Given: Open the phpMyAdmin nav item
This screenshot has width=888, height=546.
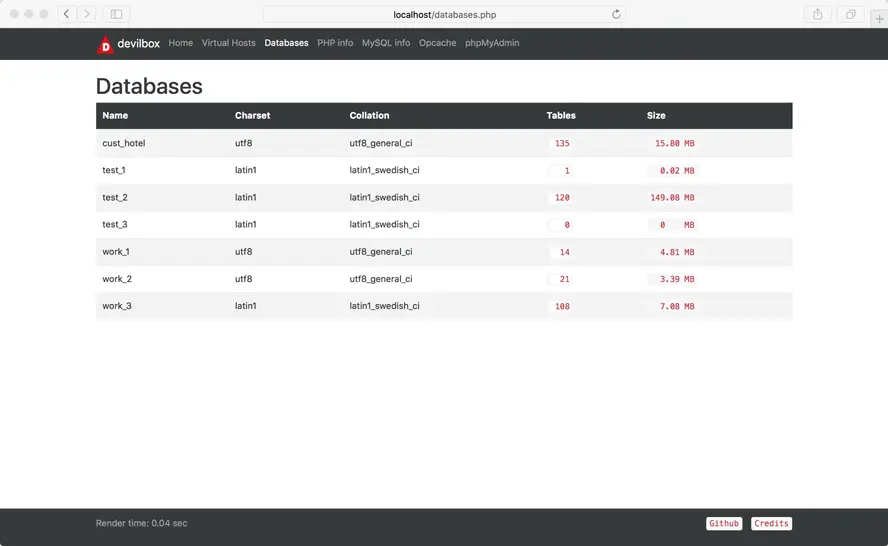Looking at the screenshot, I should 492,43.
